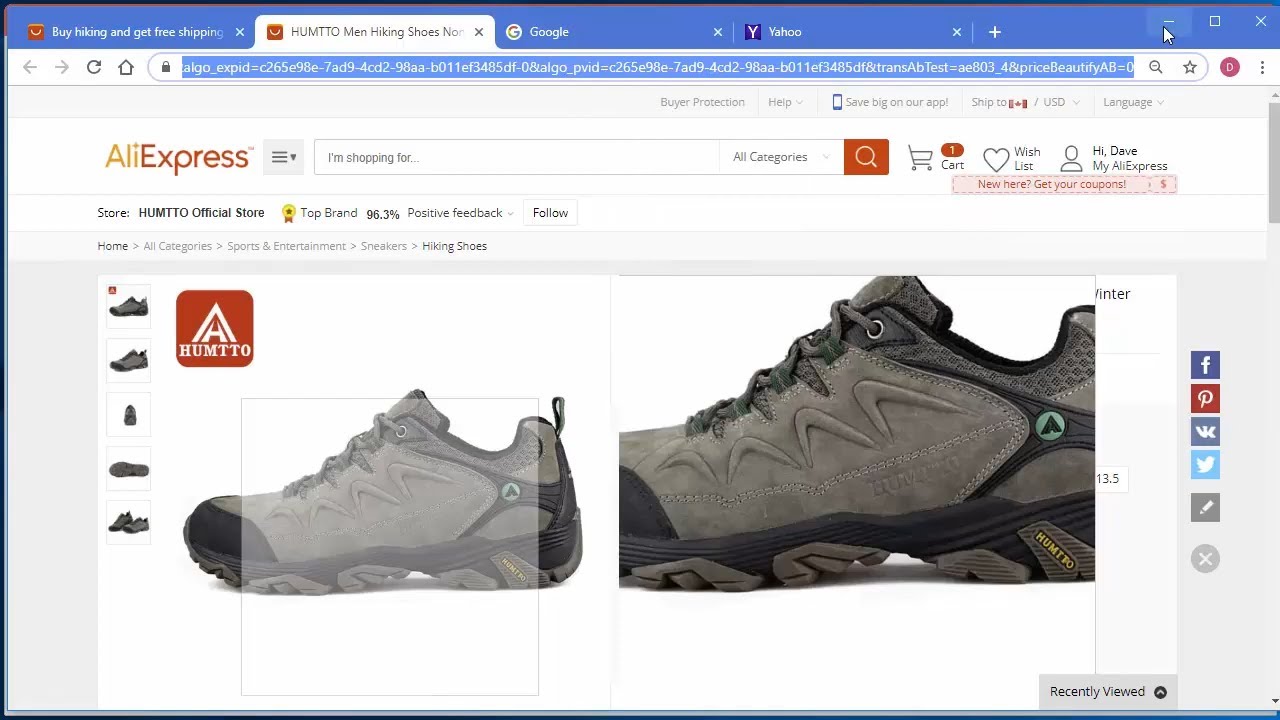The width and height of the screenshot is (1280, 720).
Task: Share on Pinterest
Action: pos(1205,399)
